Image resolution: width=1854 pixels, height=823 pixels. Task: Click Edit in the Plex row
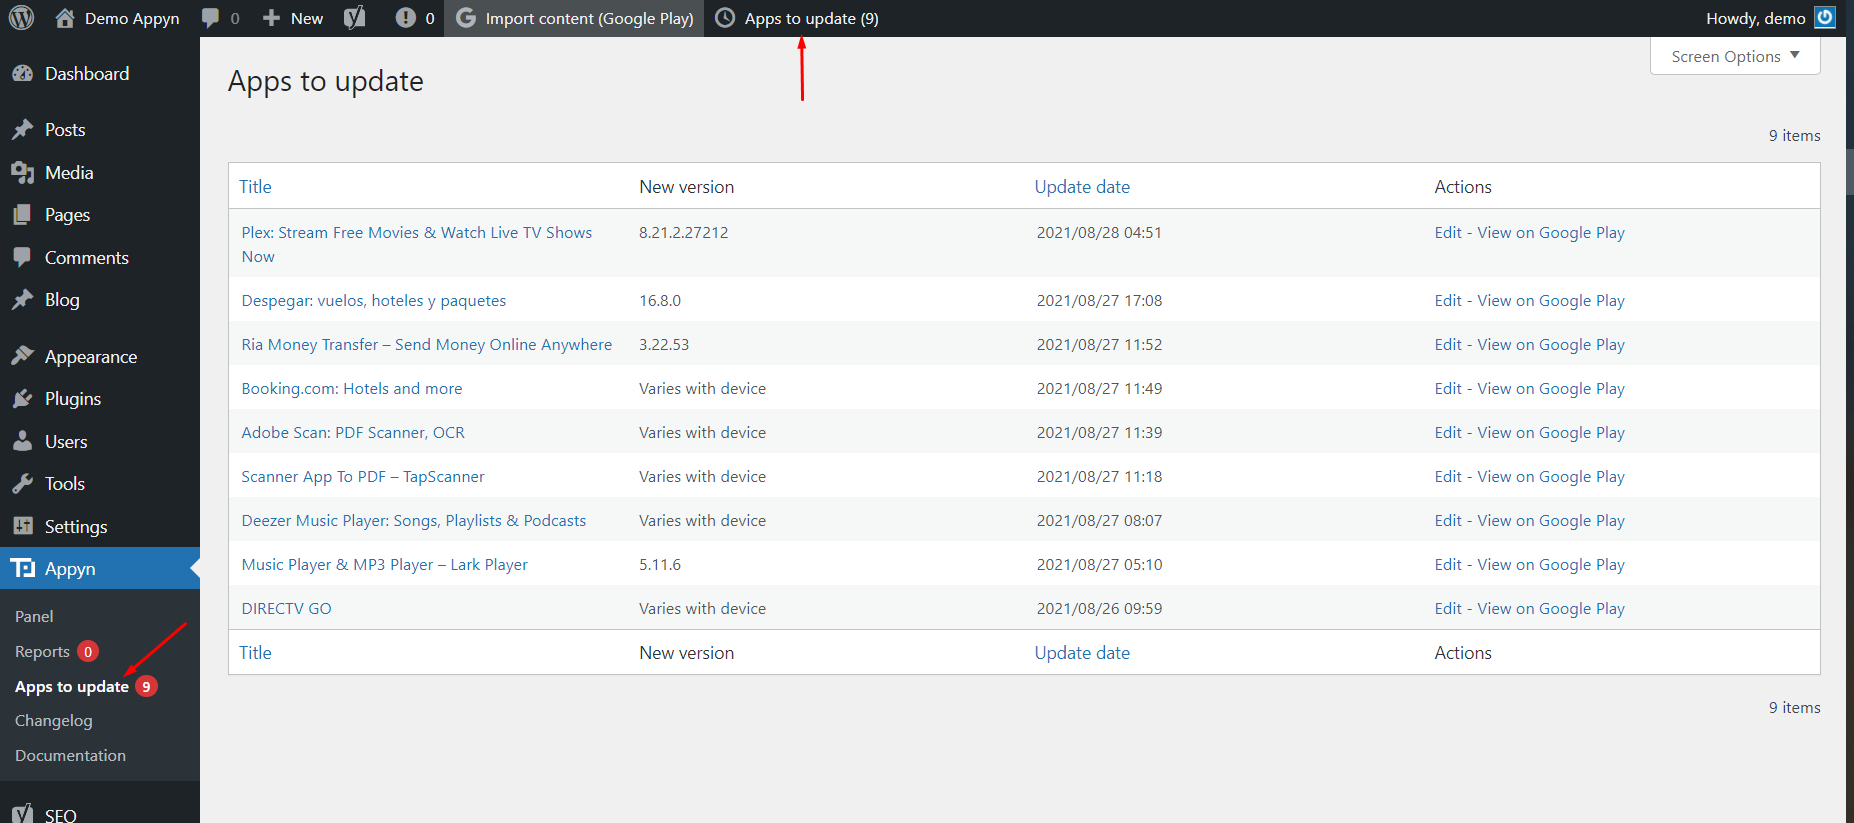click(x=1448, y=233)
